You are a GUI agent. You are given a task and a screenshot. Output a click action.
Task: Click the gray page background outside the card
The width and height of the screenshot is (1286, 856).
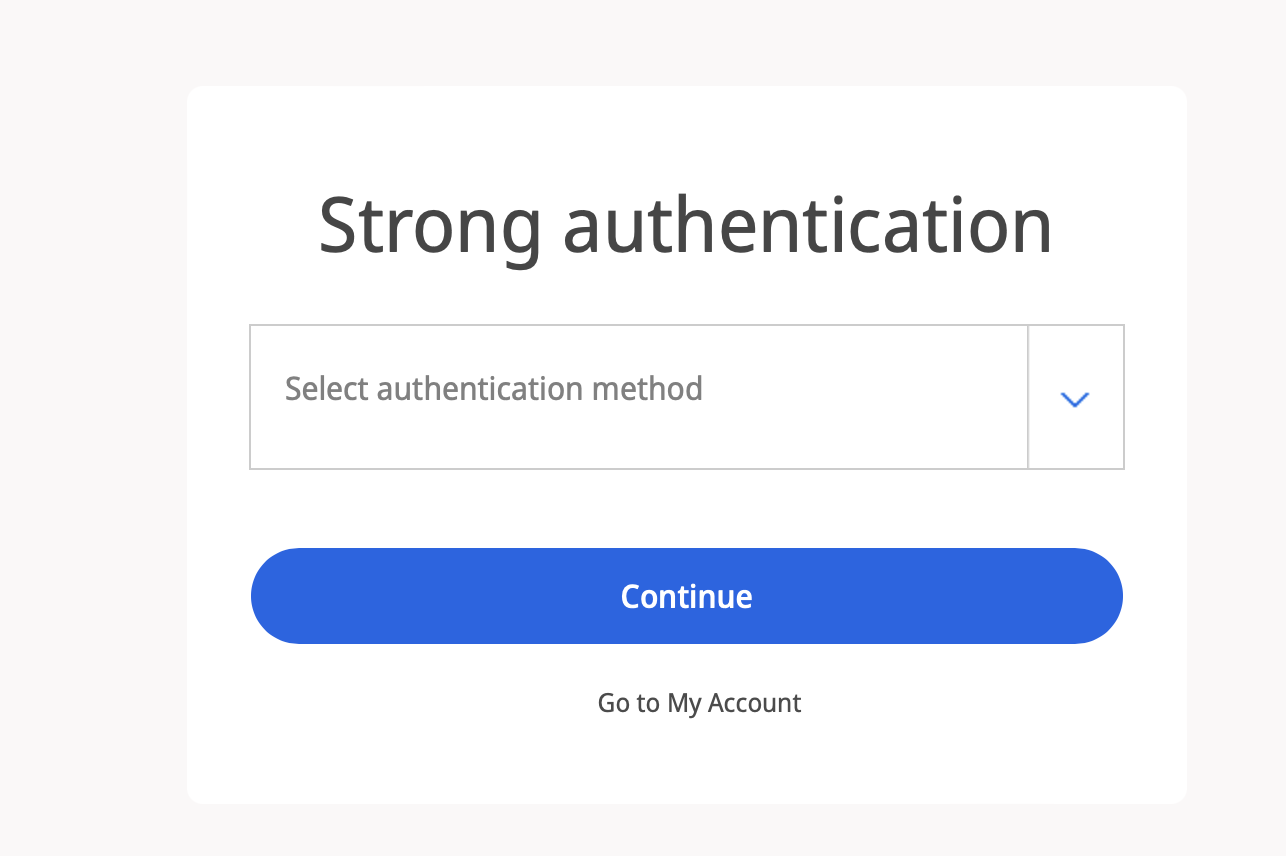click(90, 450)
